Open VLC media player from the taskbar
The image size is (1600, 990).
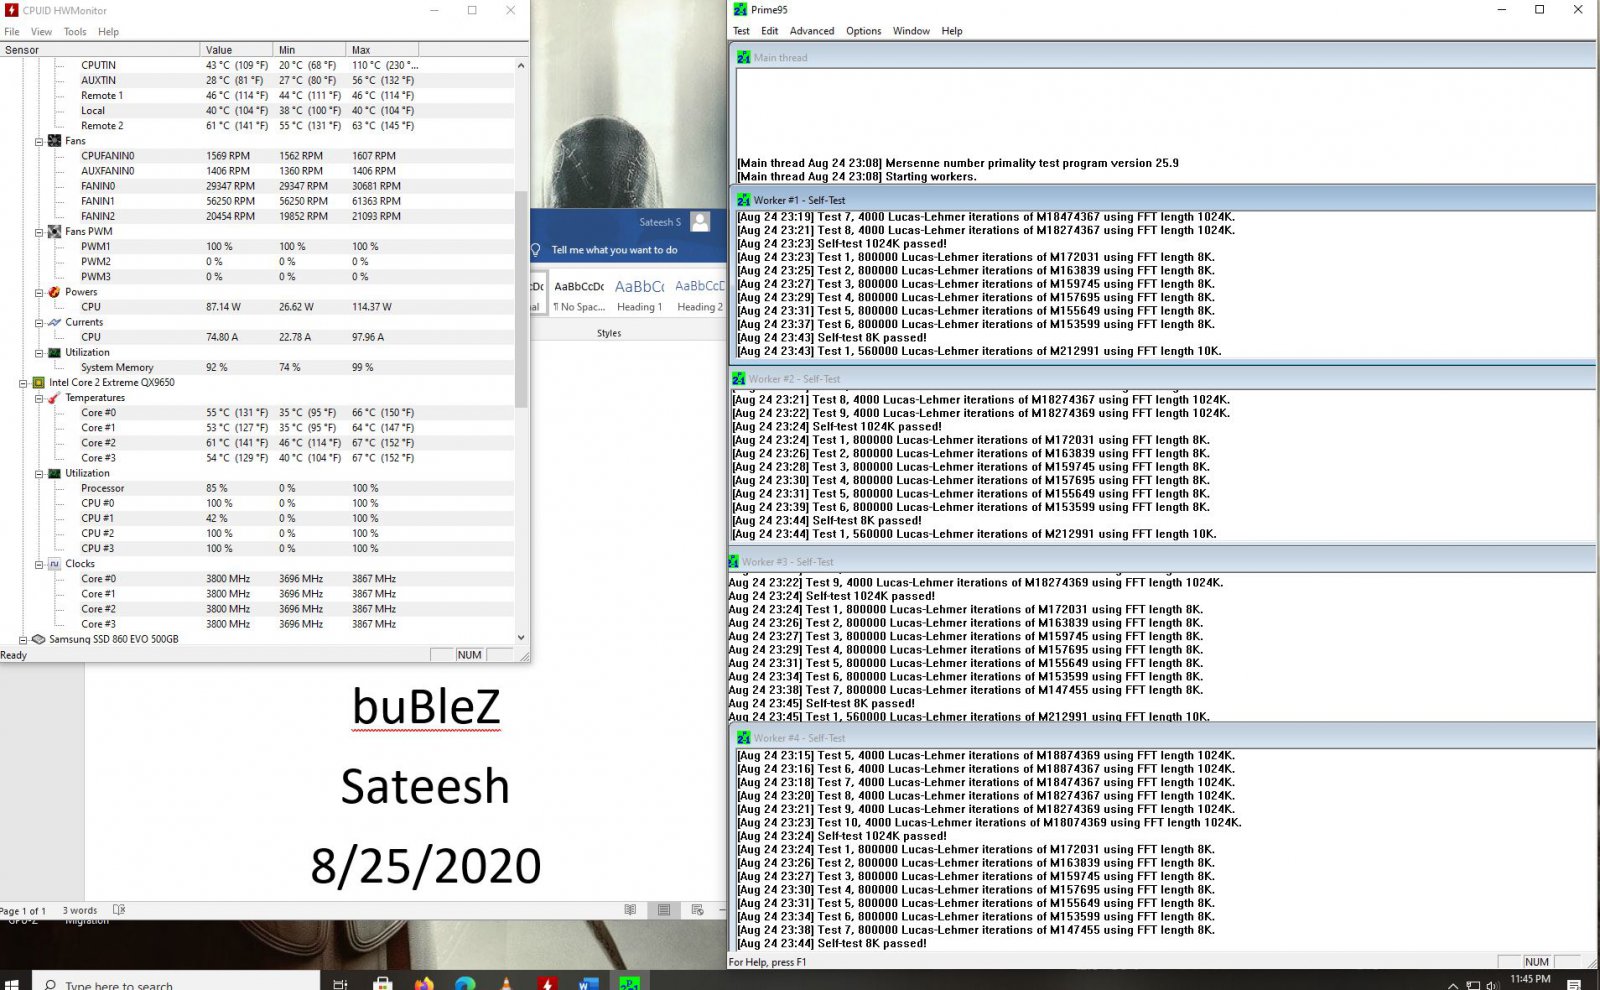coord(506,983)
